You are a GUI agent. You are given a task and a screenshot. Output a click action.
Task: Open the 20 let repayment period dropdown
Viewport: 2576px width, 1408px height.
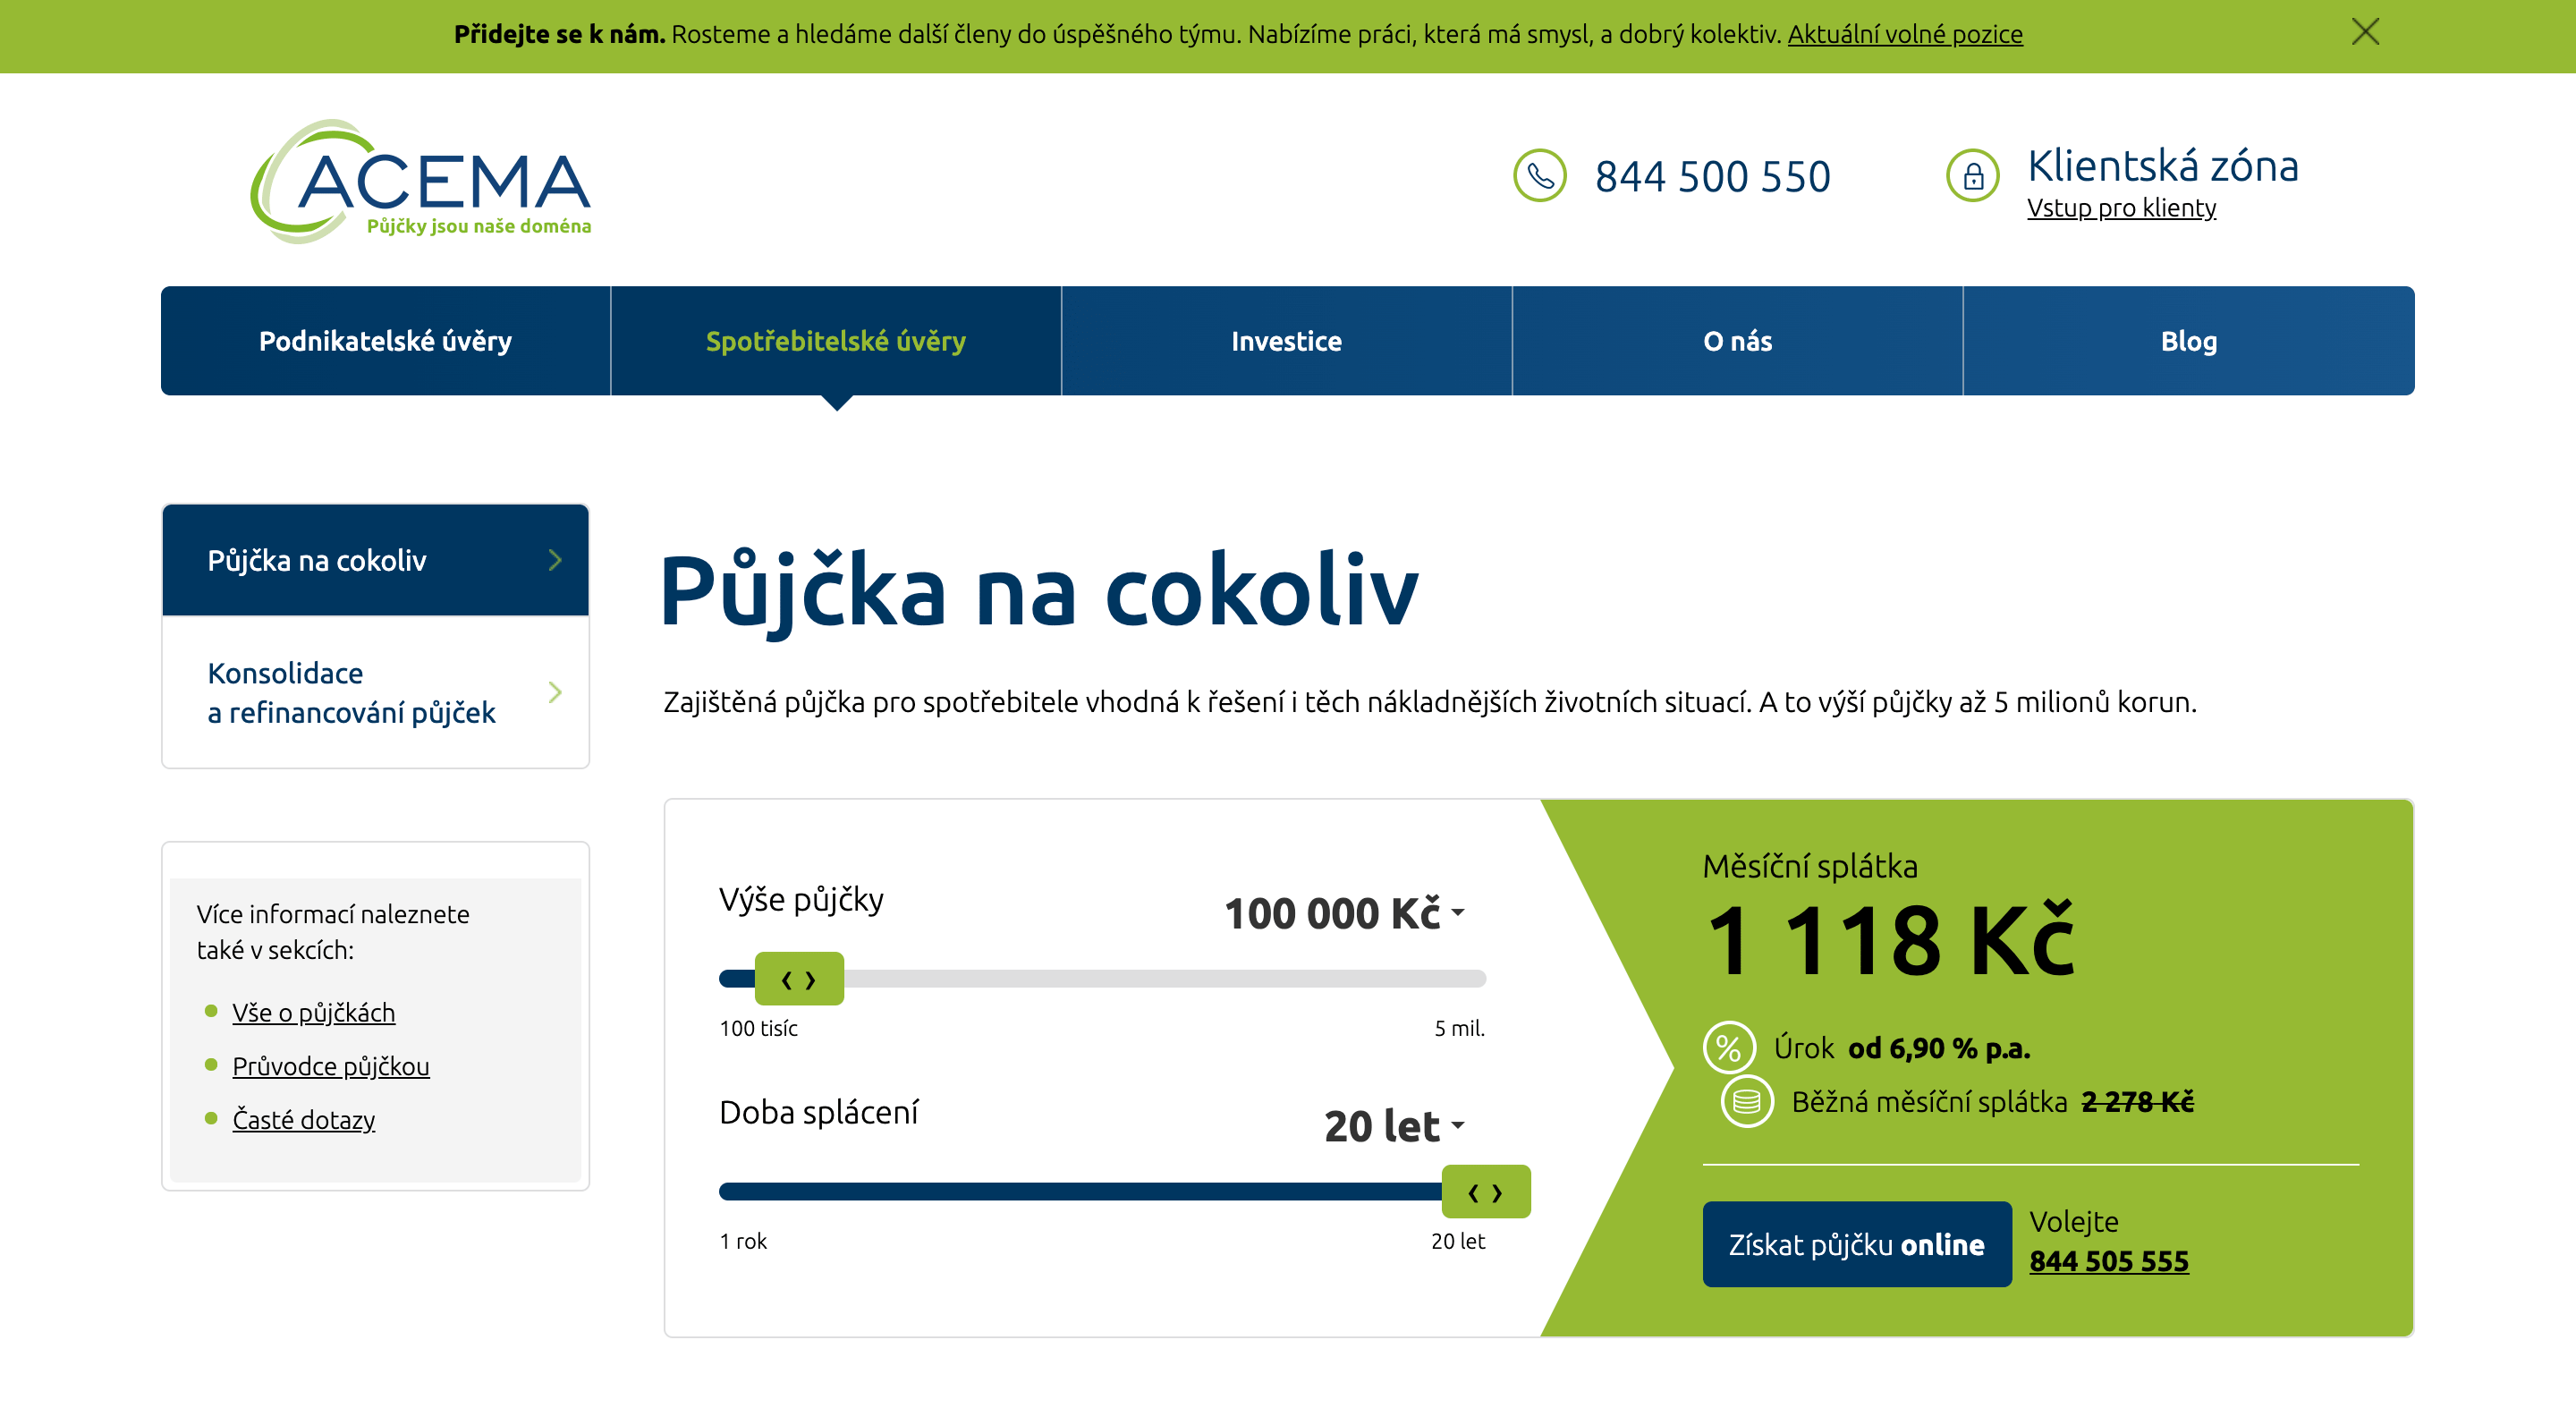[x=1394, y=1126]
